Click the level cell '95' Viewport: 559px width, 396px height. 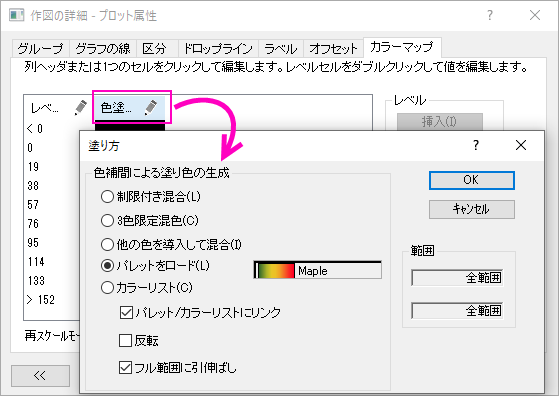coord(33,243)
